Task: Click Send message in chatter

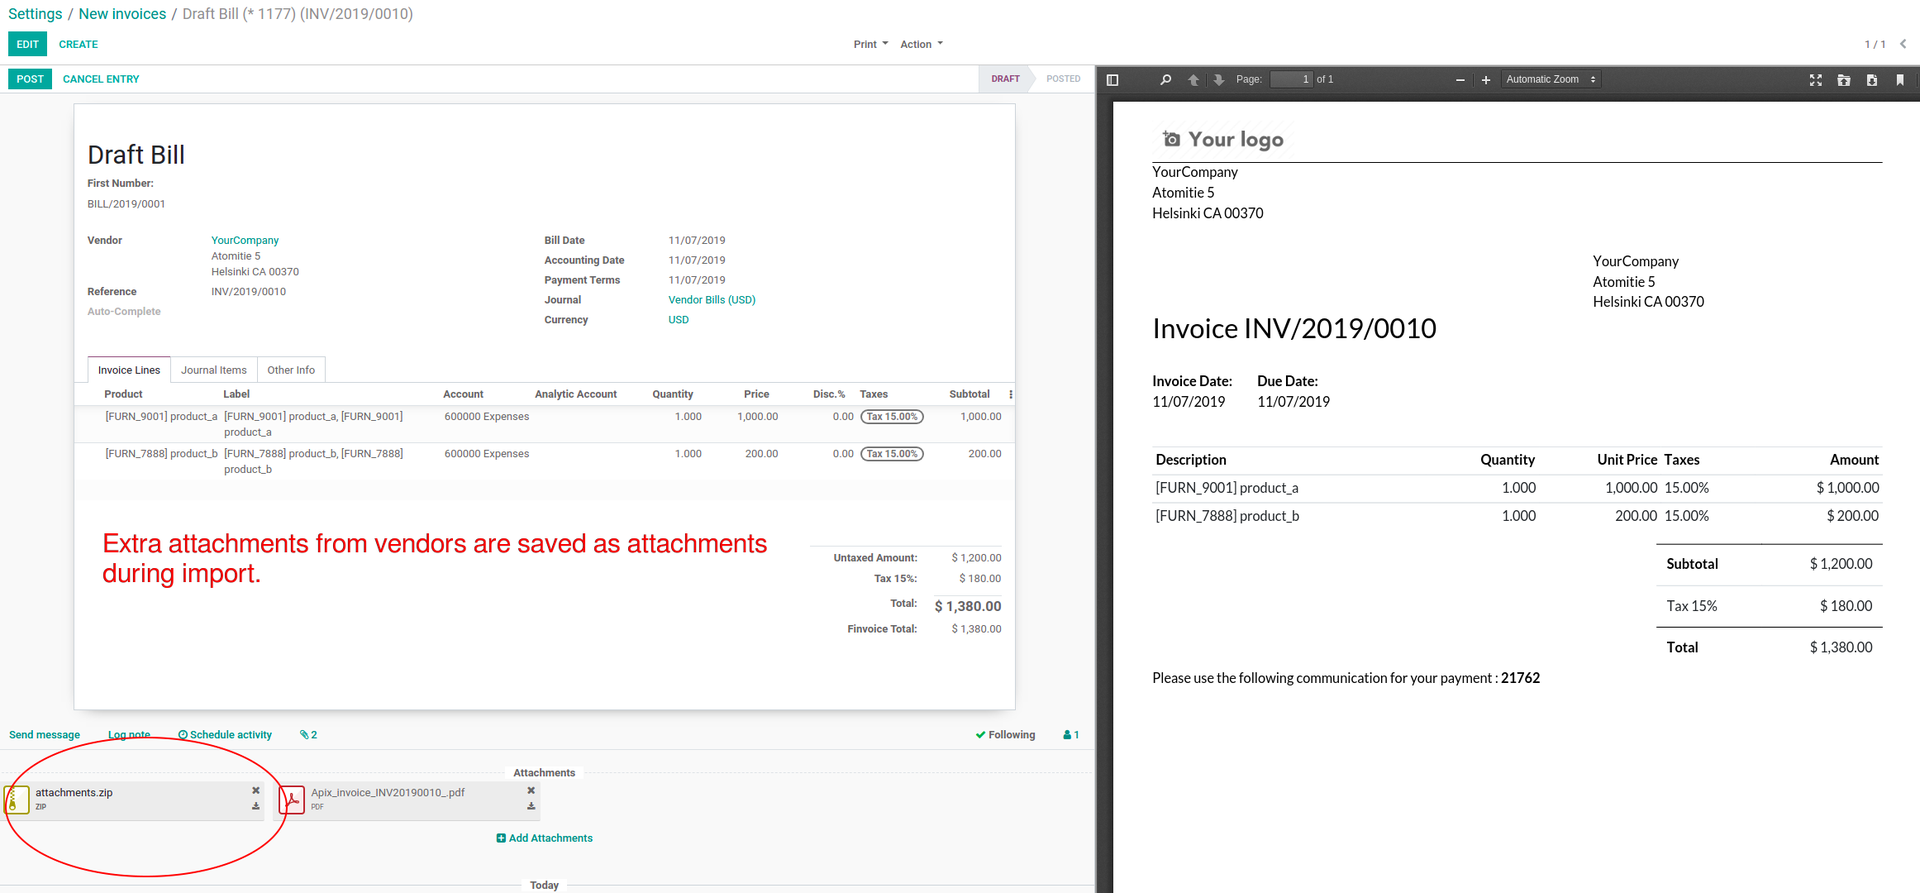Action: coord(44,735)
